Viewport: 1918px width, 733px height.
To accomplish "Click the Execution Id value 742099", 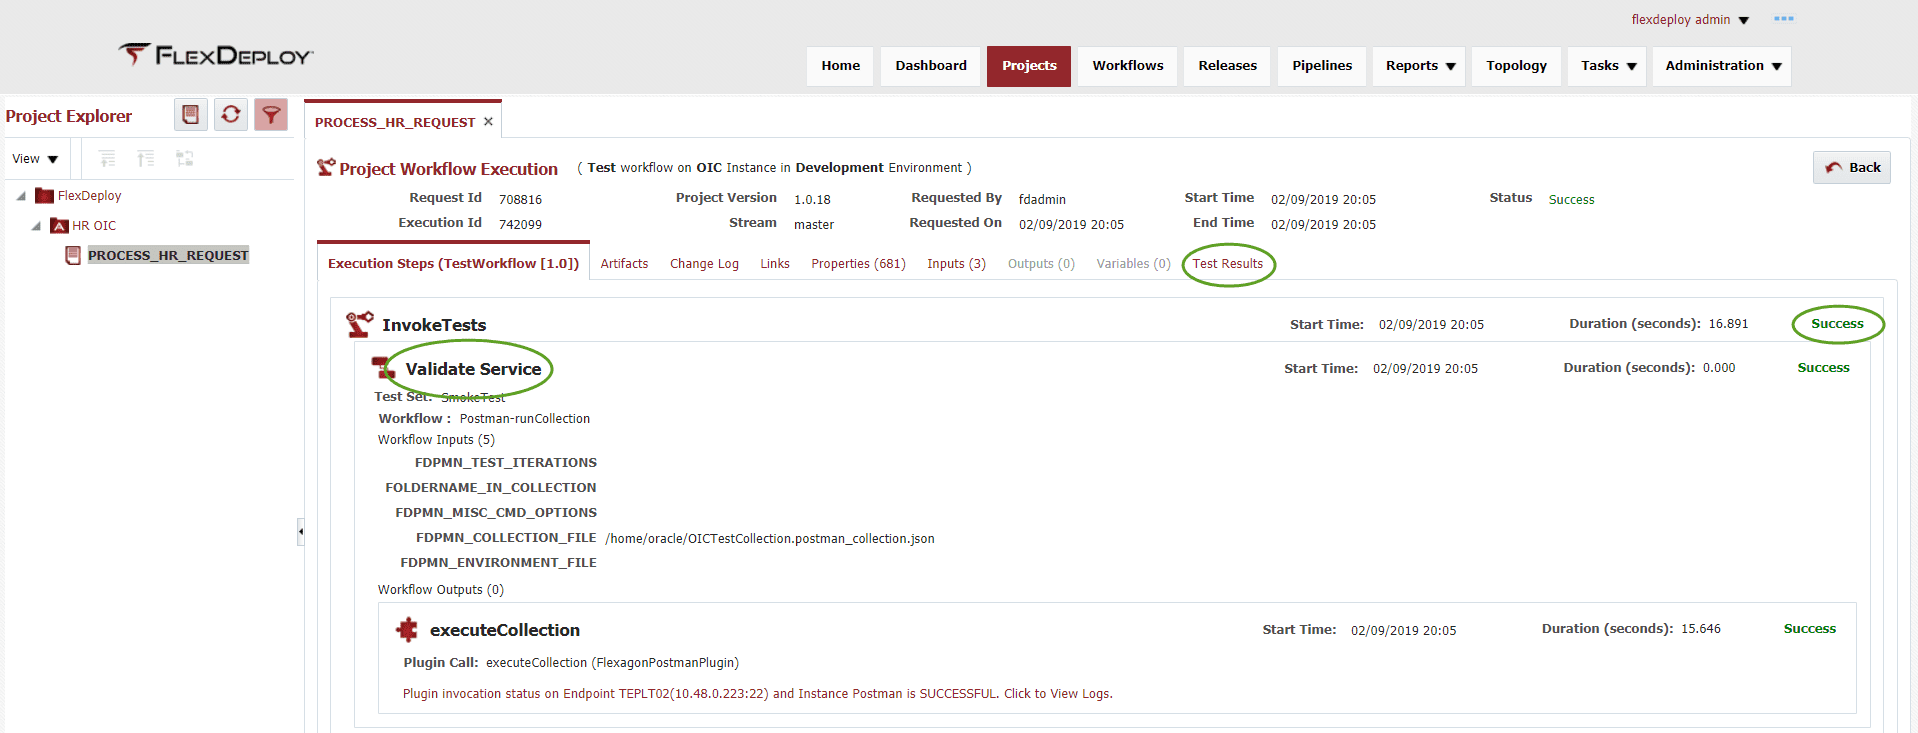I will 520,225.
